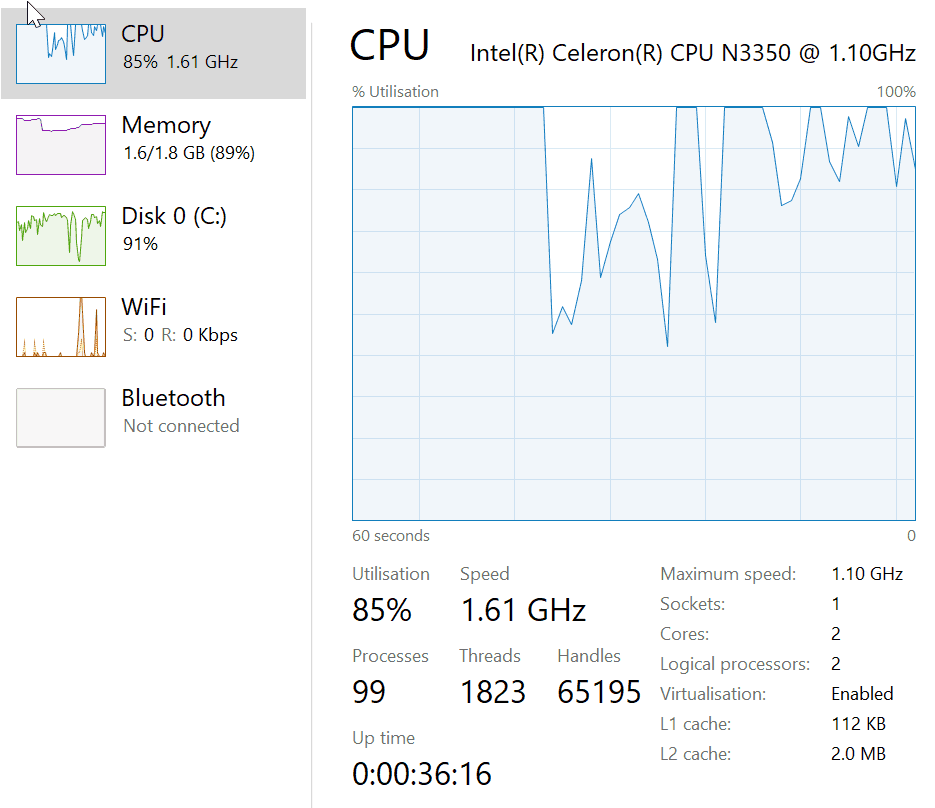
Task: Click the Intel Celeron N3350 processor name
Action: (x=692, y=53)
